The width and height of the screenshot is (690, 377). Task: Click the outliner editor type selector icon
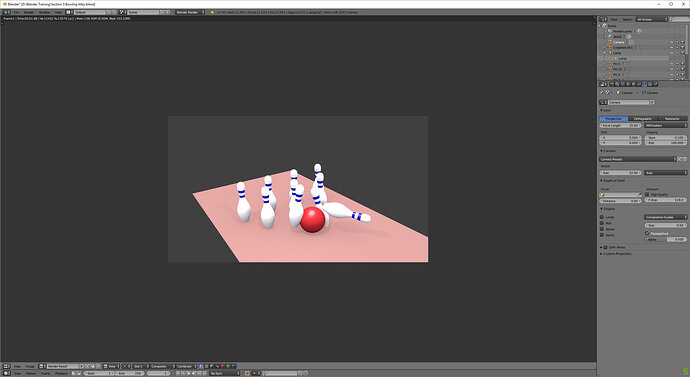[x=602, y=19]
